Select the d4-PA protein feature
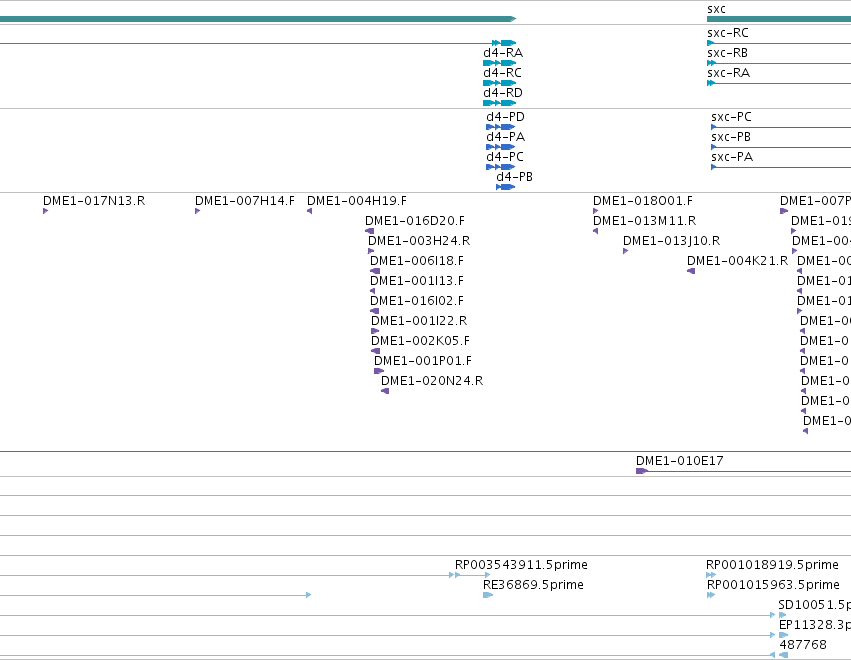851x660 pixels. tap(500, 147)
